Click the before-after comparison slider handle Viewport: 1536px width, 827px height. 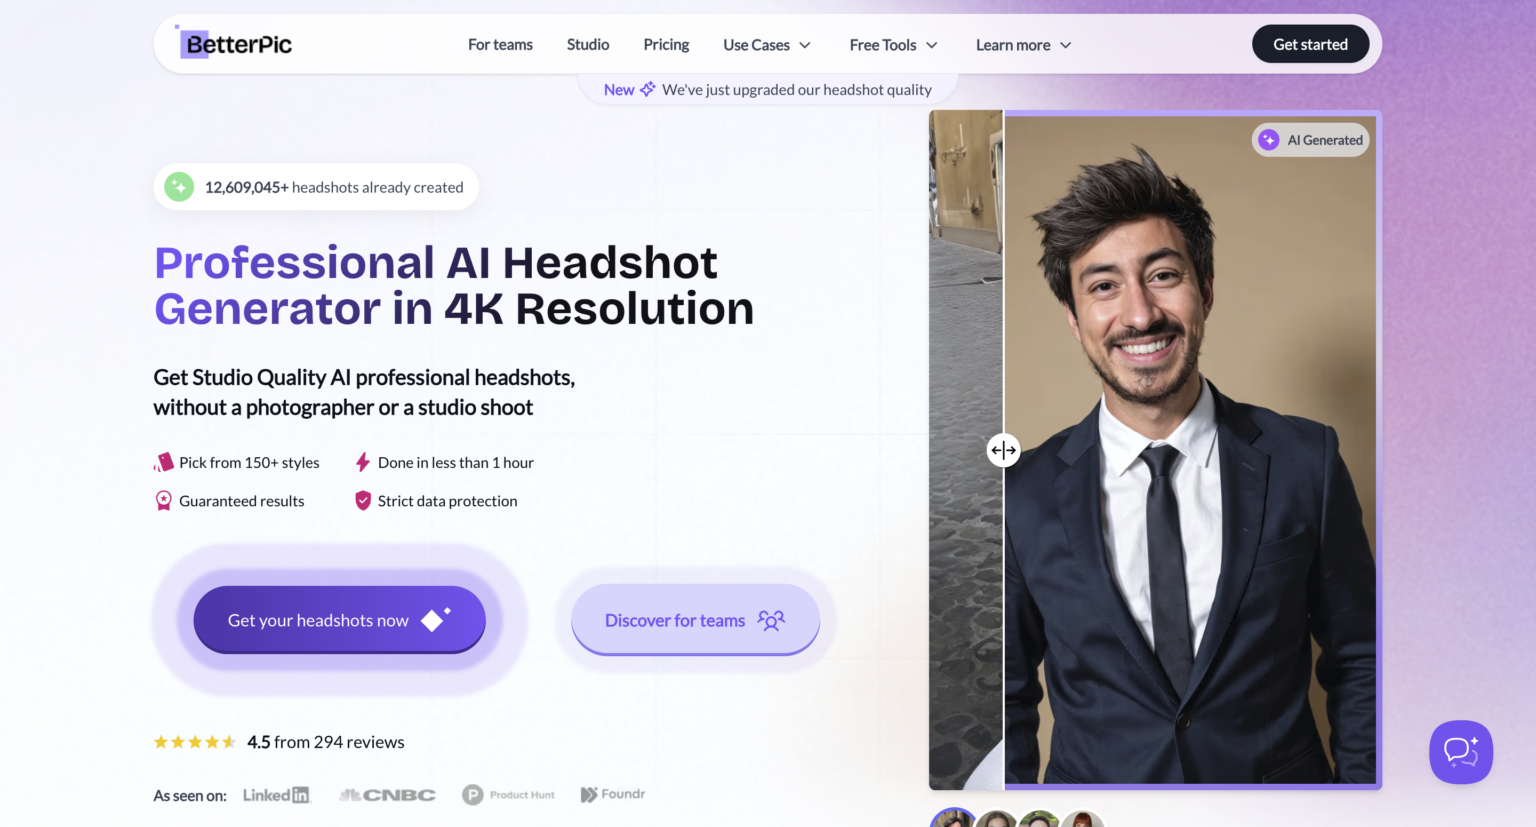point(1003,450)
